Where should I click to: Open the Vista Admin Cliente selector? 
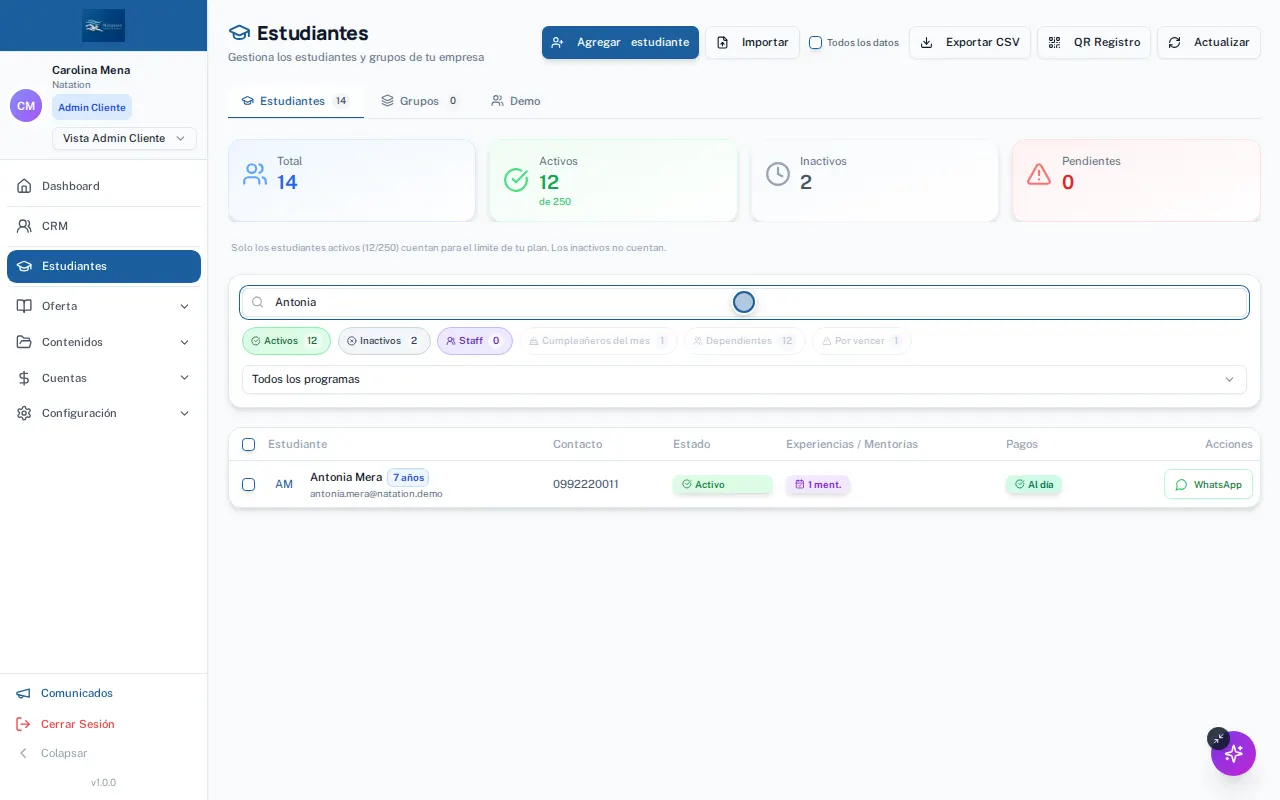124,138
